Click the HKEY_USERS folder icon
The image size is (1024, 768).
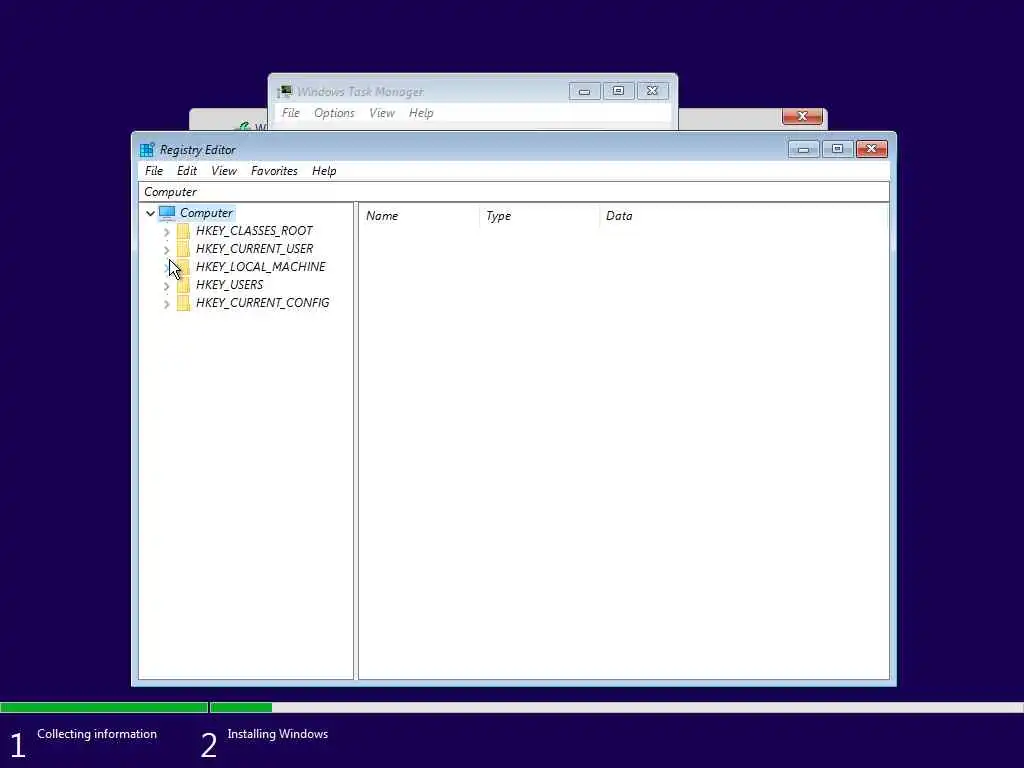point(184,285)
